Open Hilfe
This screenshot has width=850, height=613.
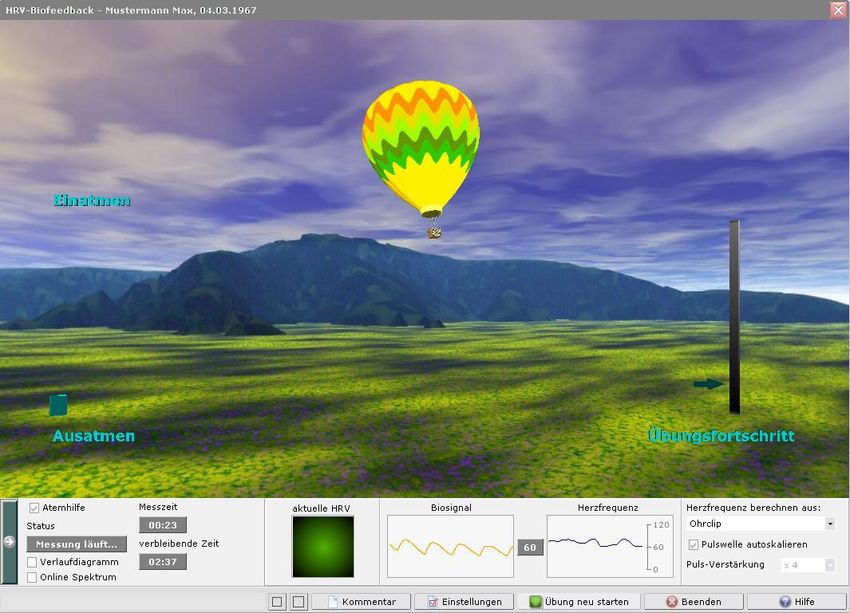(796, 602)
